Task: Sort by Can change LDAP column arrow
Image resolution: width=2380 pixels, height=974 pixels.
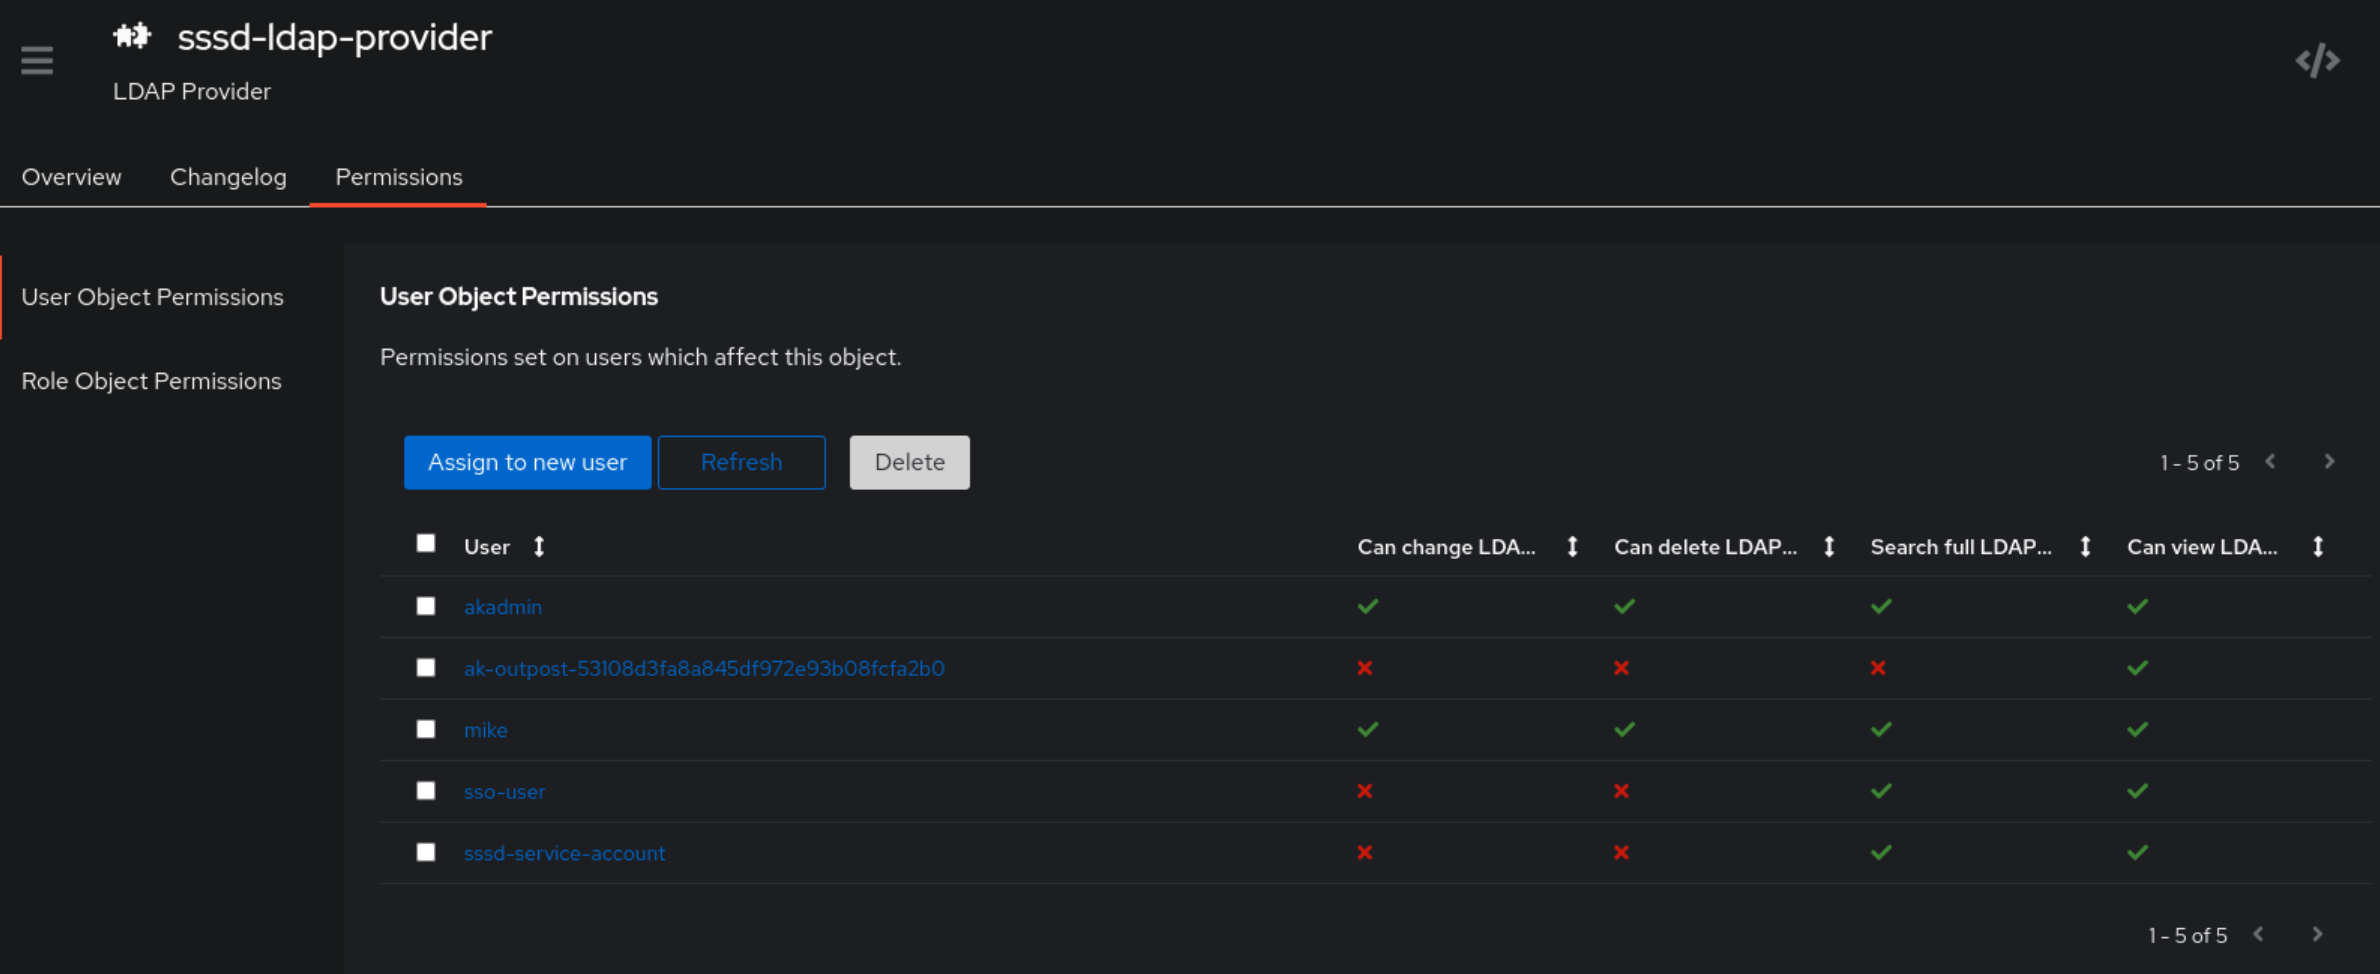Action: 1572,547
